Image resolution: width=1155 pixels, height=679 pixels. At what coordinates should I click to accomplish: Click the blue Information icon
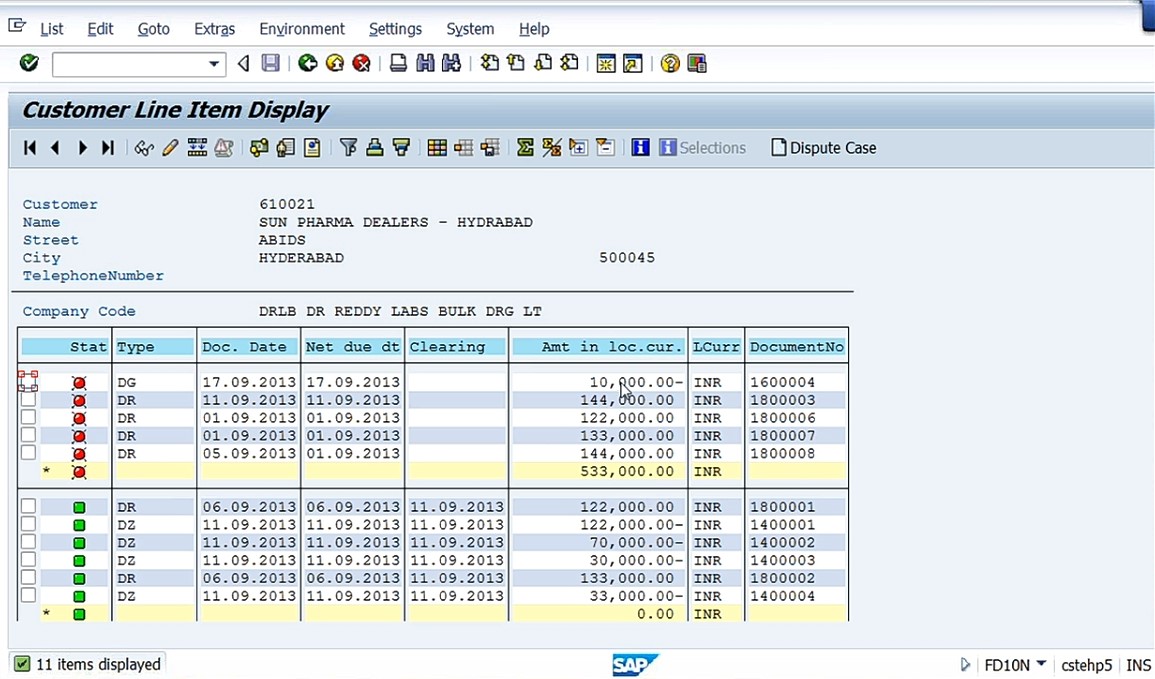coord(640,148)
